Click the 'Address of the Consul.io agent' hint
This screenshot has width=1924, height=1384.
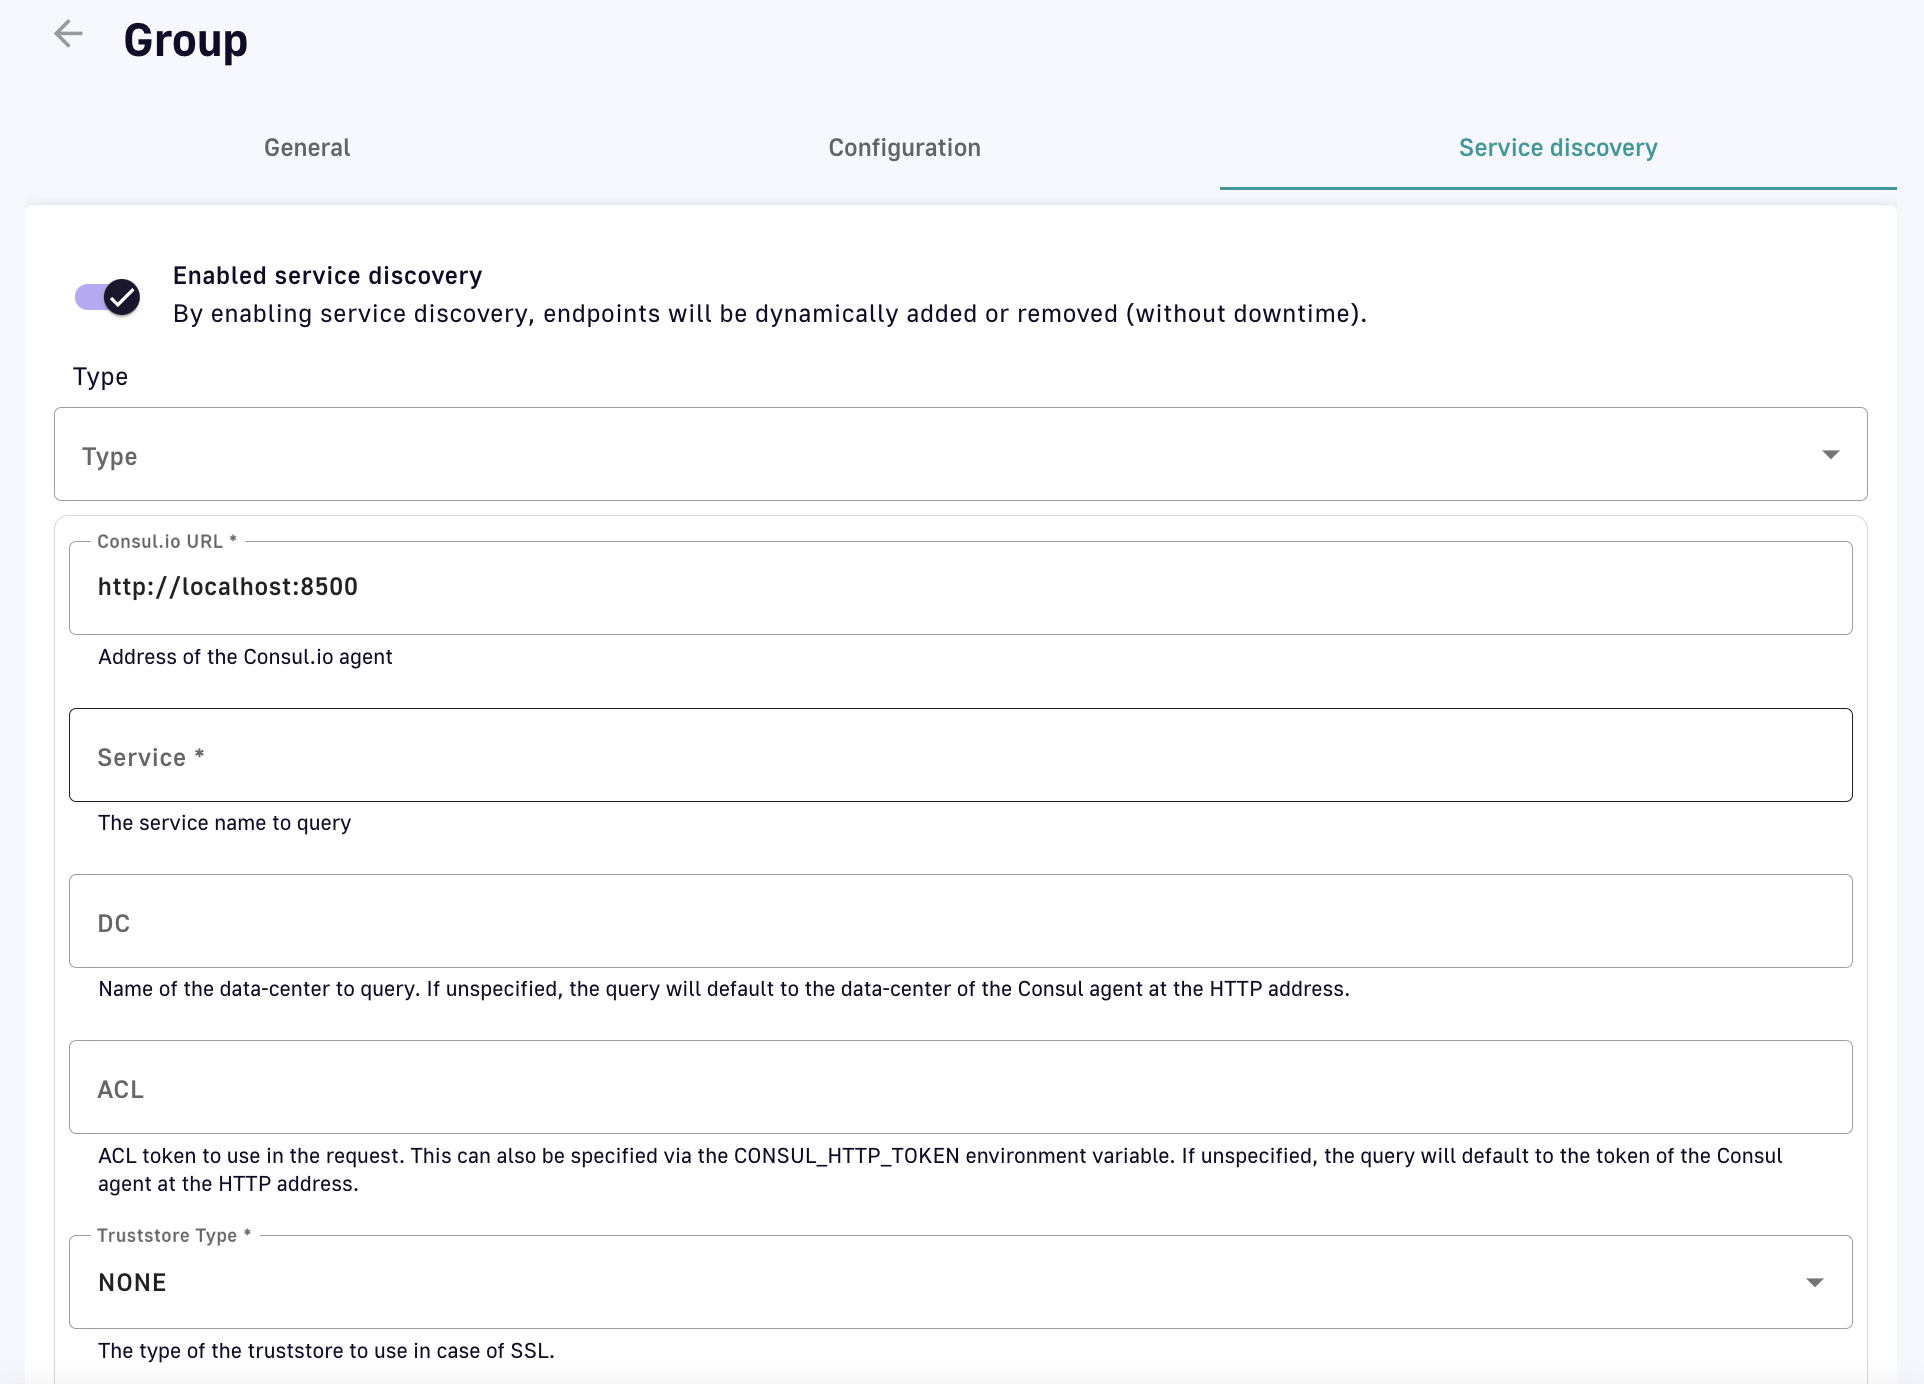245,657
